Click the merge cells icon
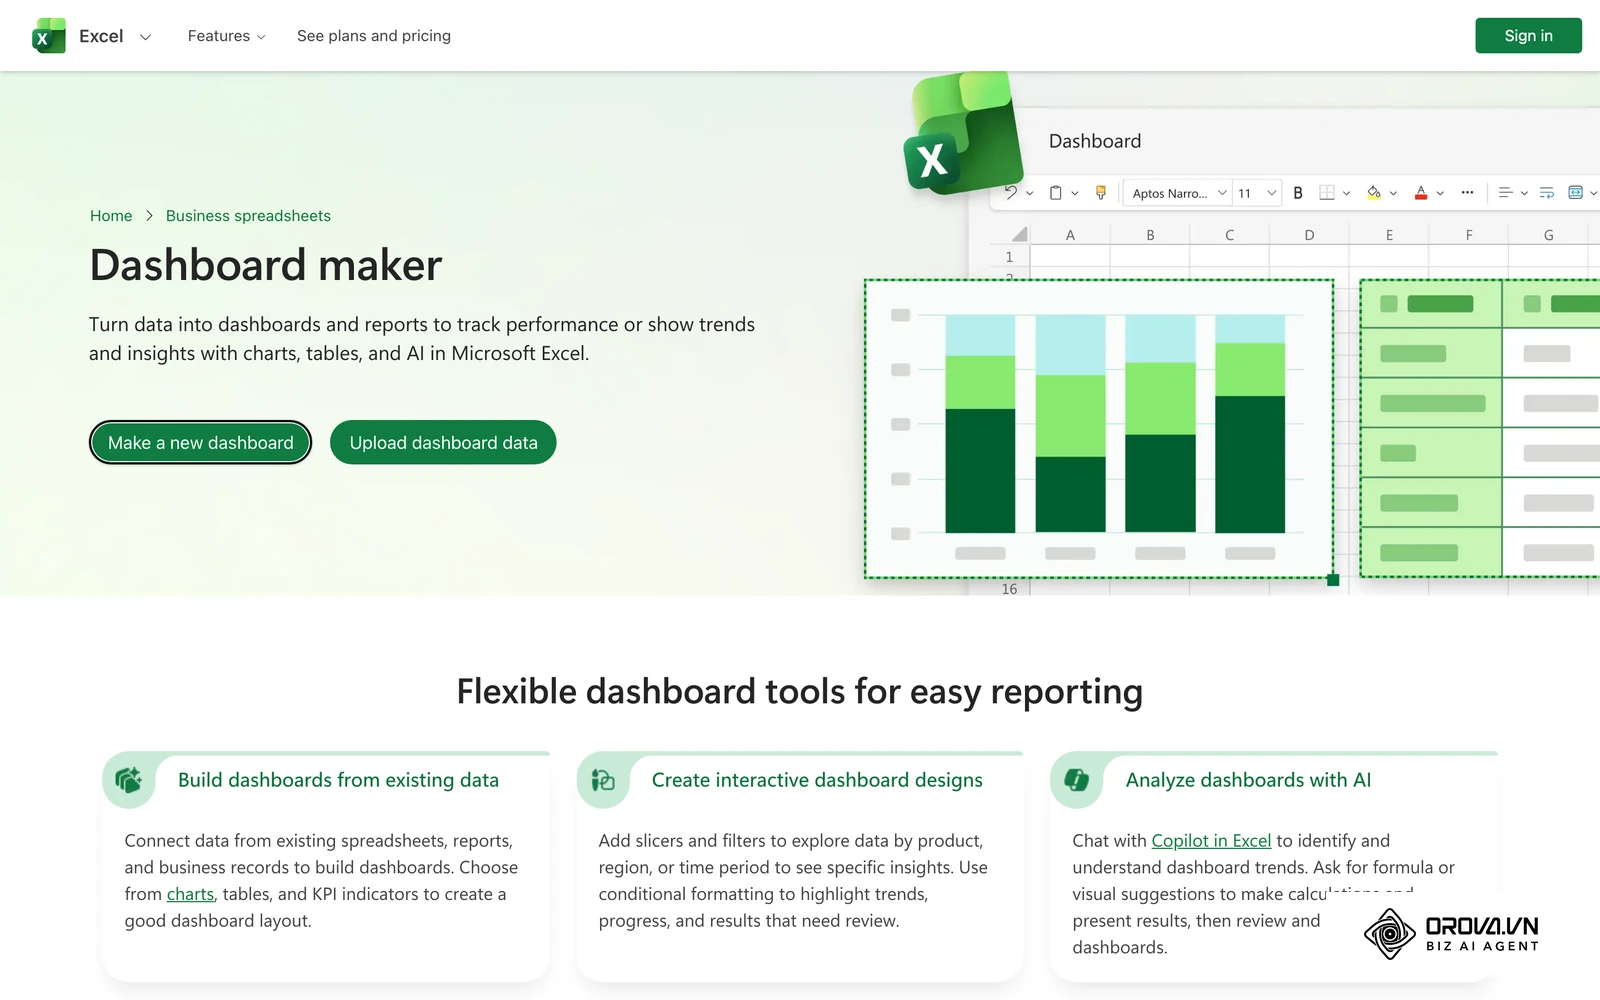Image resolution: width=1600 pixels, height=1000 pixels. click(x=1575, y=193)
